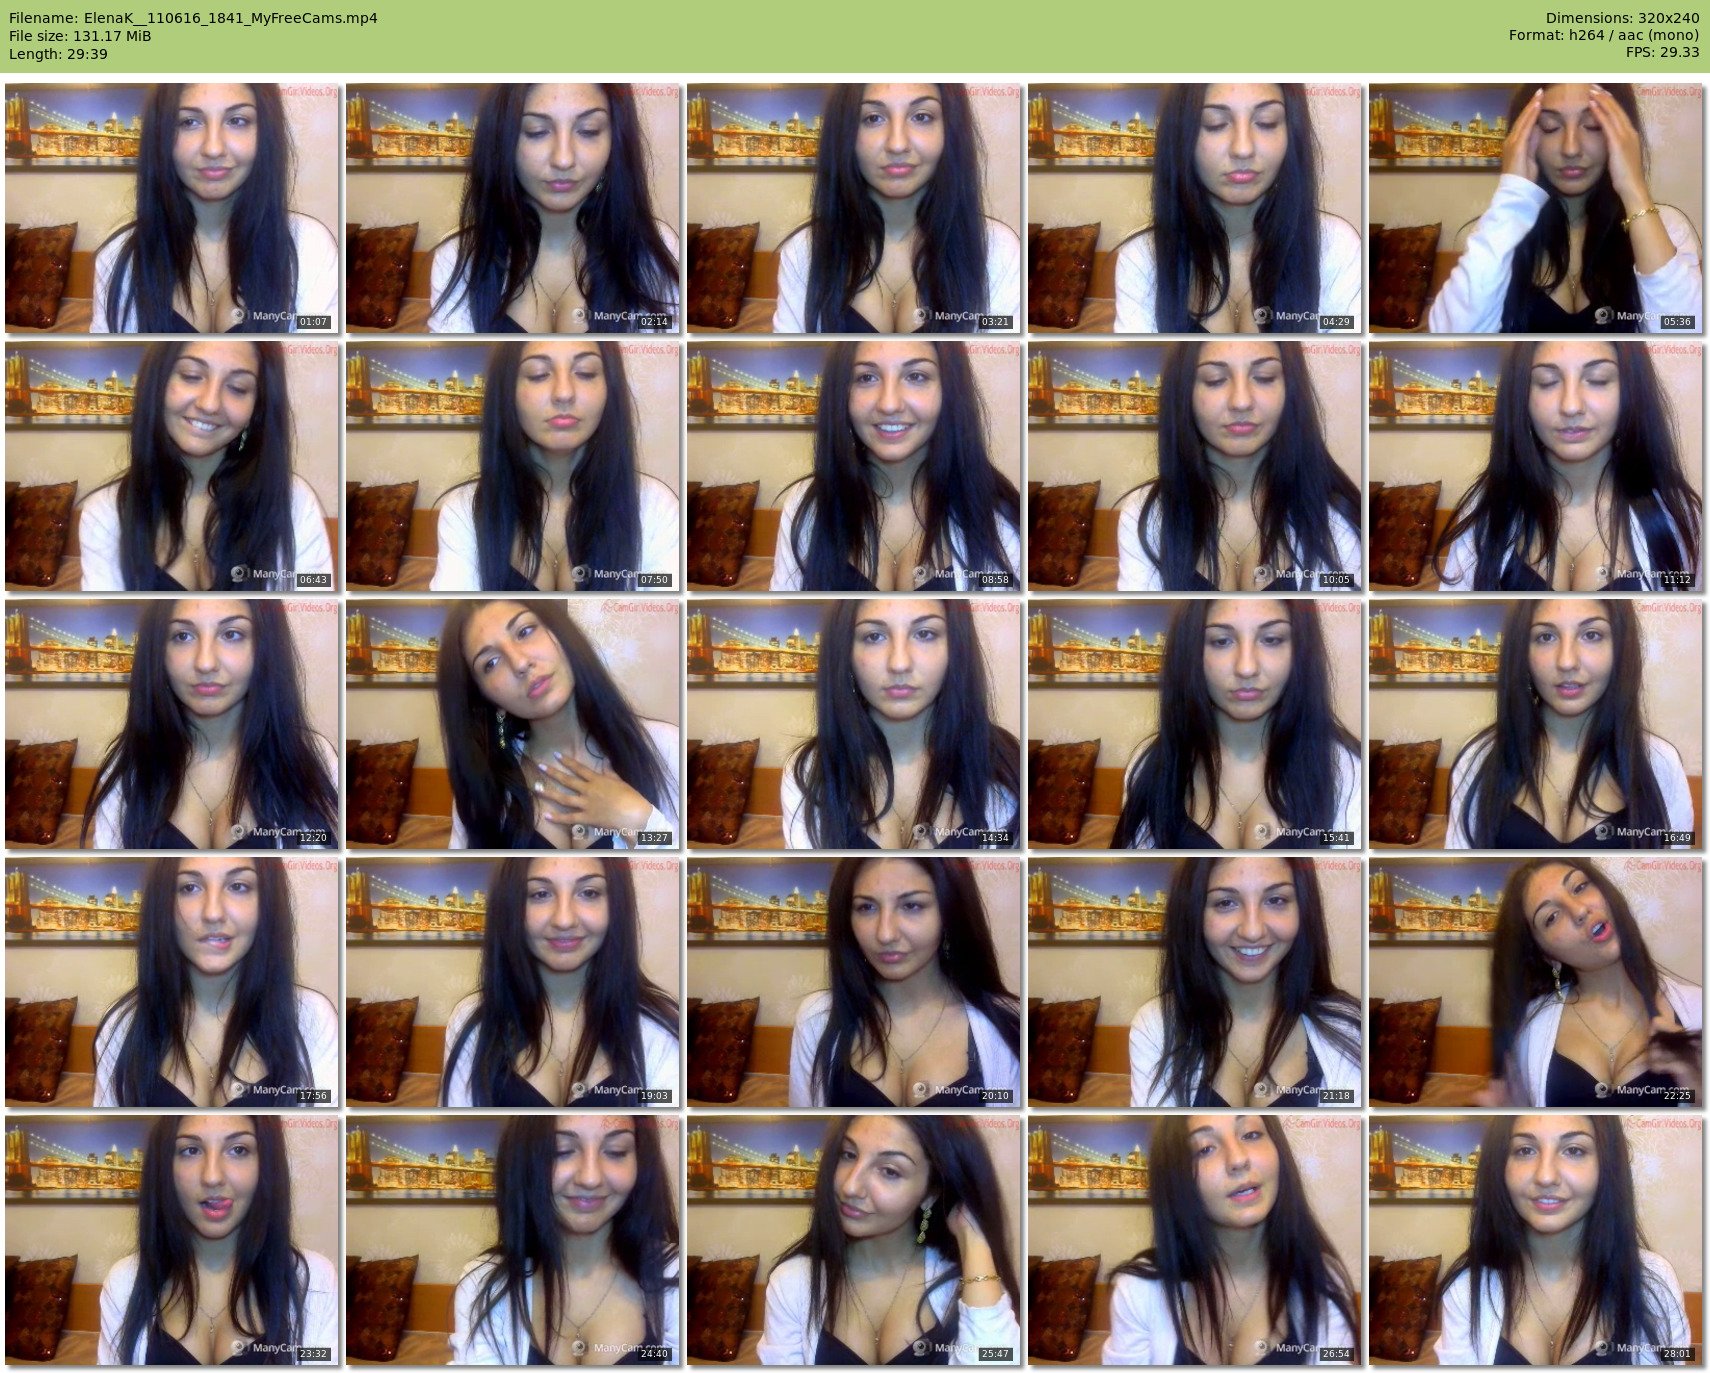The image size is (1710, 1373).
Task: Click the FPS 29.33 label
Action: pyautogui.click(x=1662, y=52)
